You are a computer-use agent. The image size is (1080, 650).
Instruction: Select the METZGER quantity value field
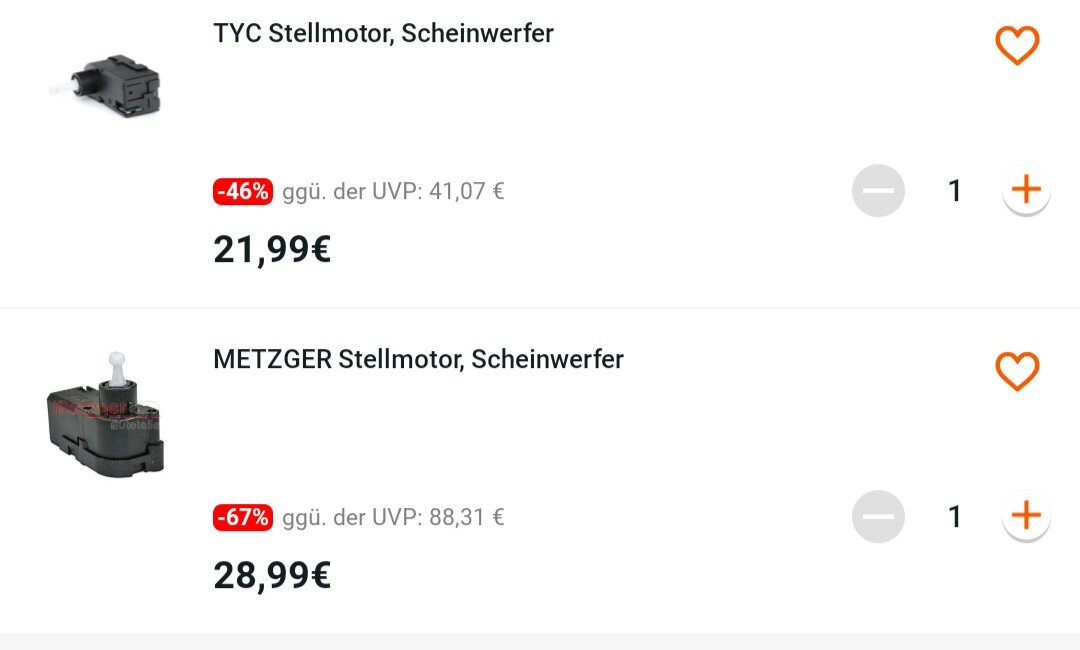coord(954,516)
